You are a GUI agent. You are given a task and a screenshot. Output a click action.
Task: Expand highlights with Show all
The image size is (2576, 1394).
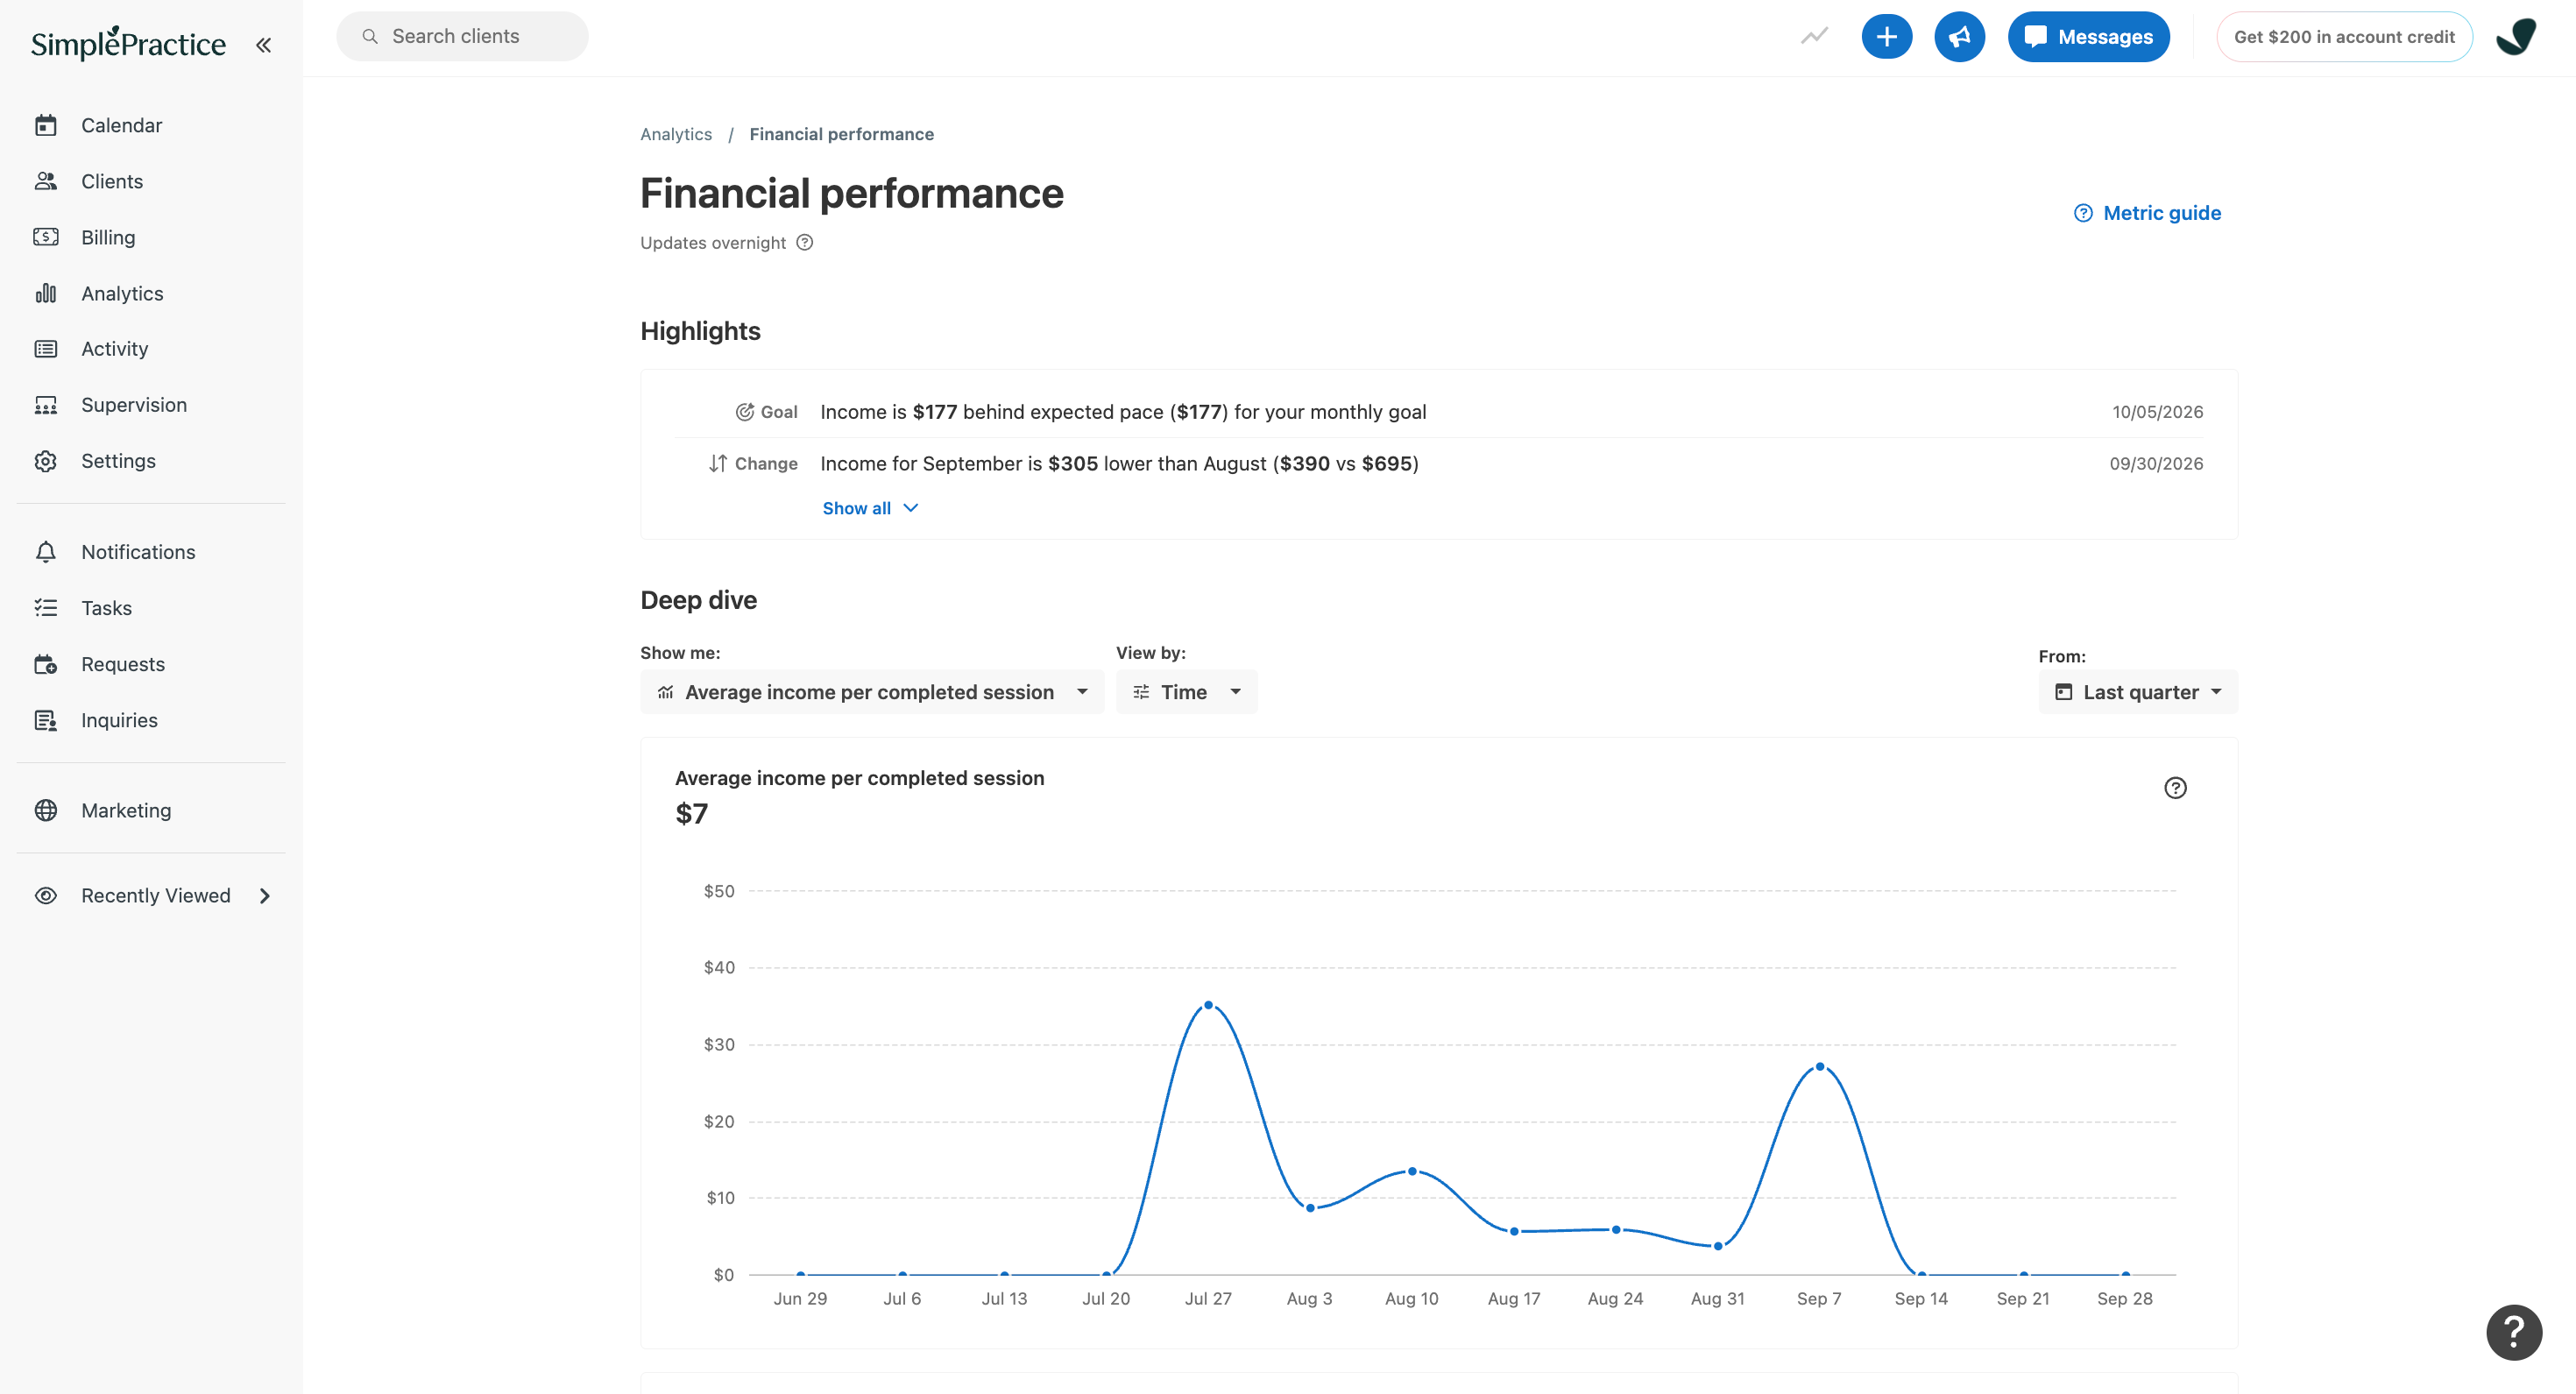870,508
